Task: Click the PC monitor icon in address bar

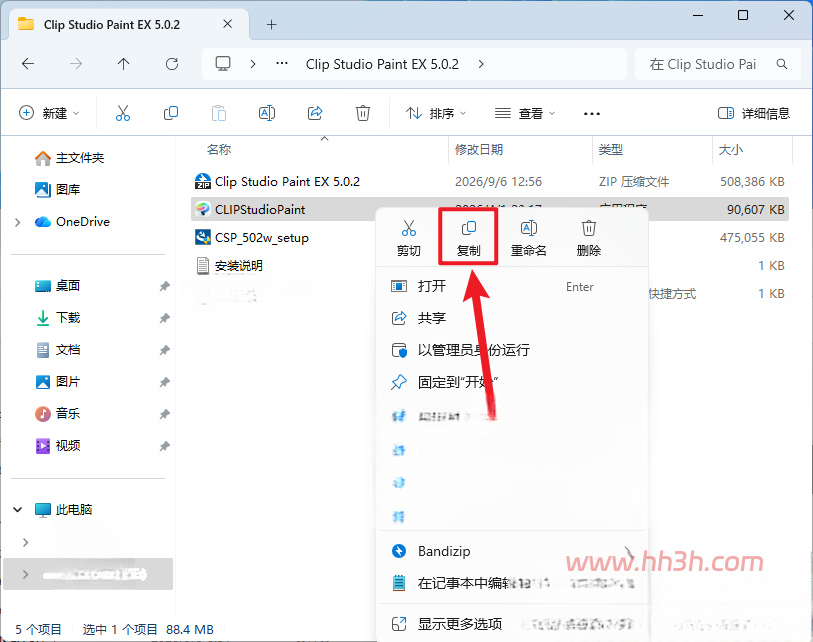Action: 223,64
